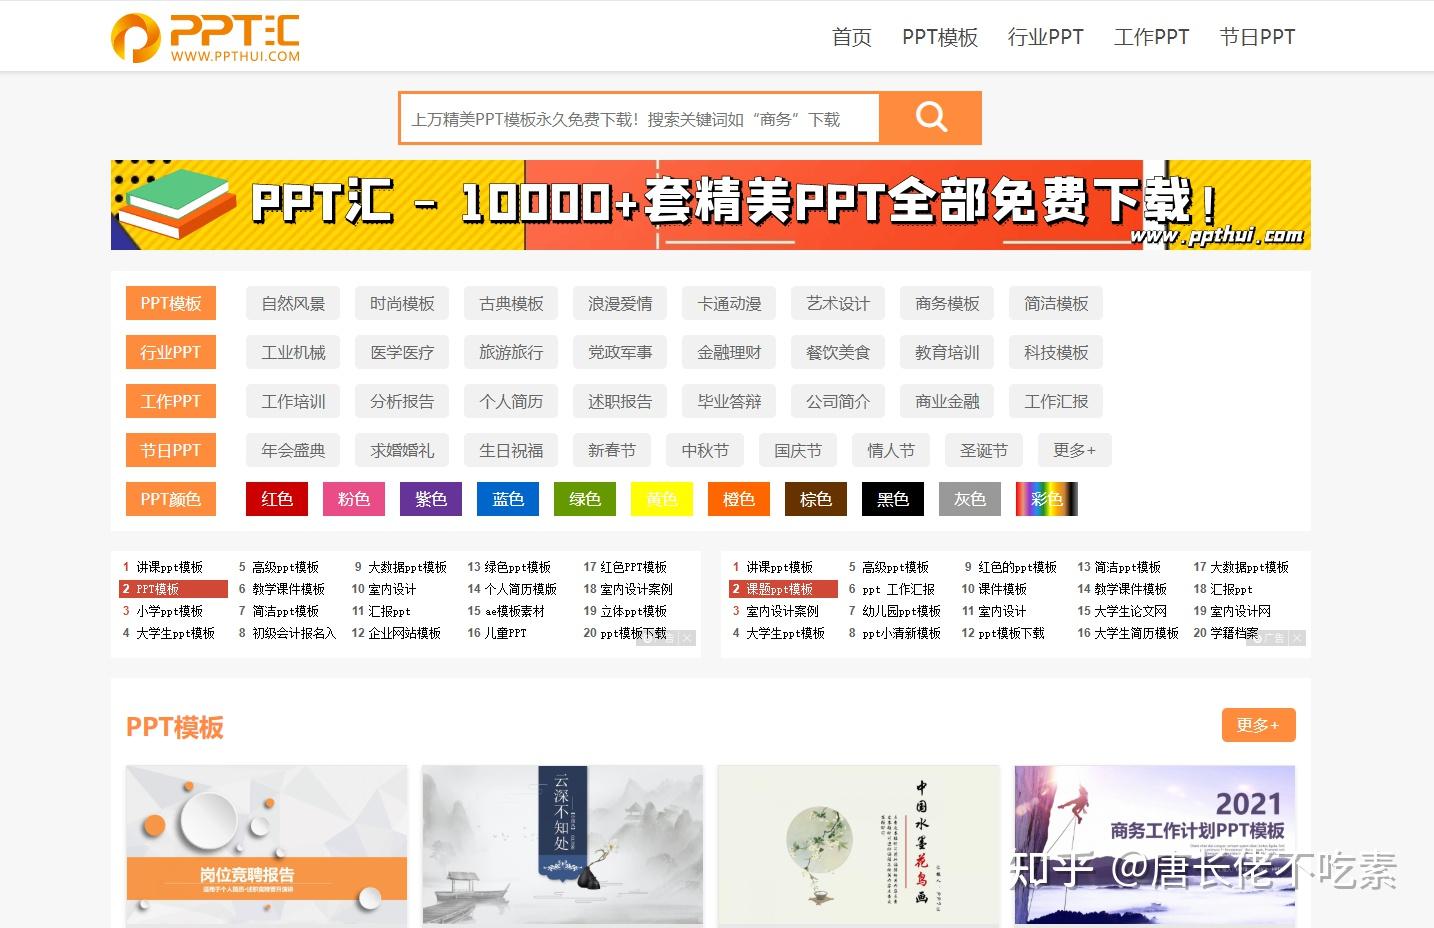Open the 首页 navigation item
The height and width of the screenshot is (928, 1434).
point(851,37)
